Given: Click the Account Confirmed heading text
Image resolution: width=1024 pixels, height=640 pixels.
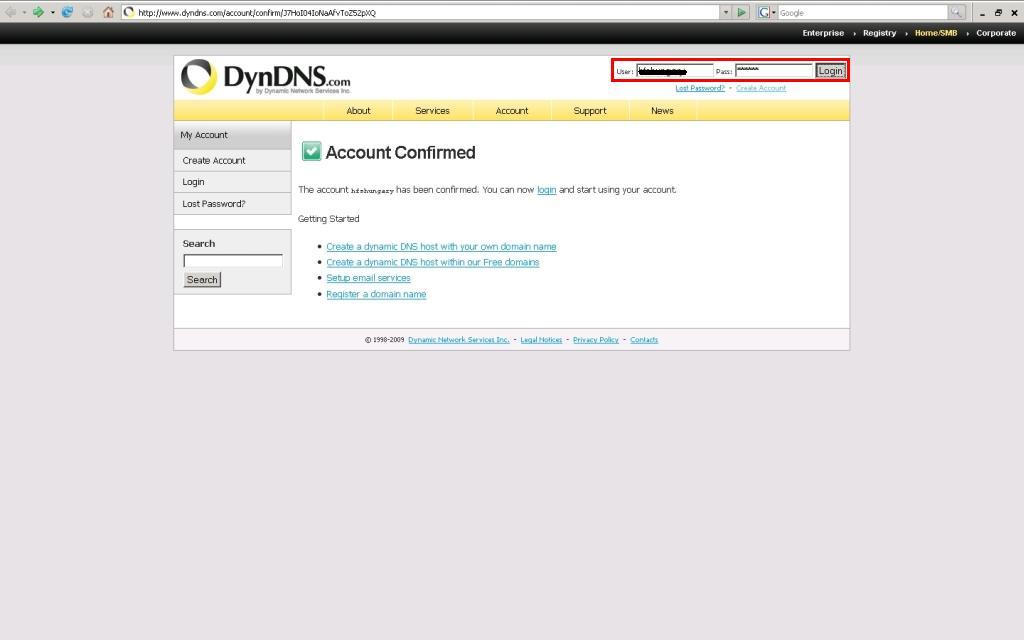Looking at the screenshot, I should (400, 152).
